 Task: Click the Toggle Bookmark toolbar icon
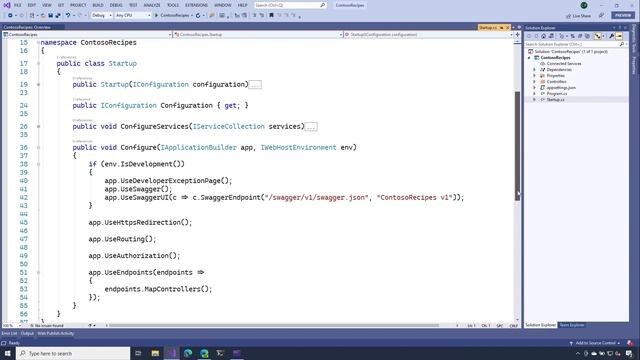[x=271, y=16]
